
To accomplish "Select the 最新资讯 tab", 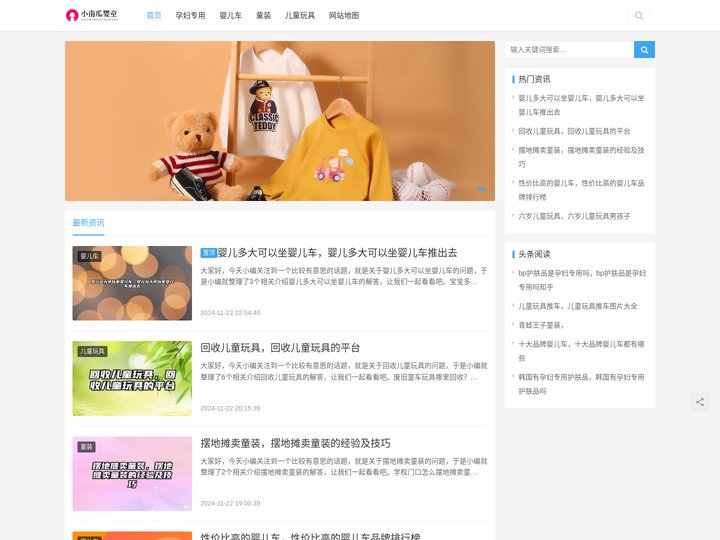I will click(x=88, y=223).
